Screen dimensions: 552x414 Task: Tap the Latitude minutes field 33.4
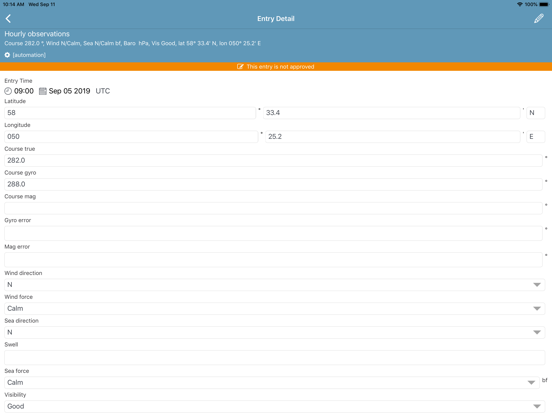pyautogui.click(x=391, y=113)
